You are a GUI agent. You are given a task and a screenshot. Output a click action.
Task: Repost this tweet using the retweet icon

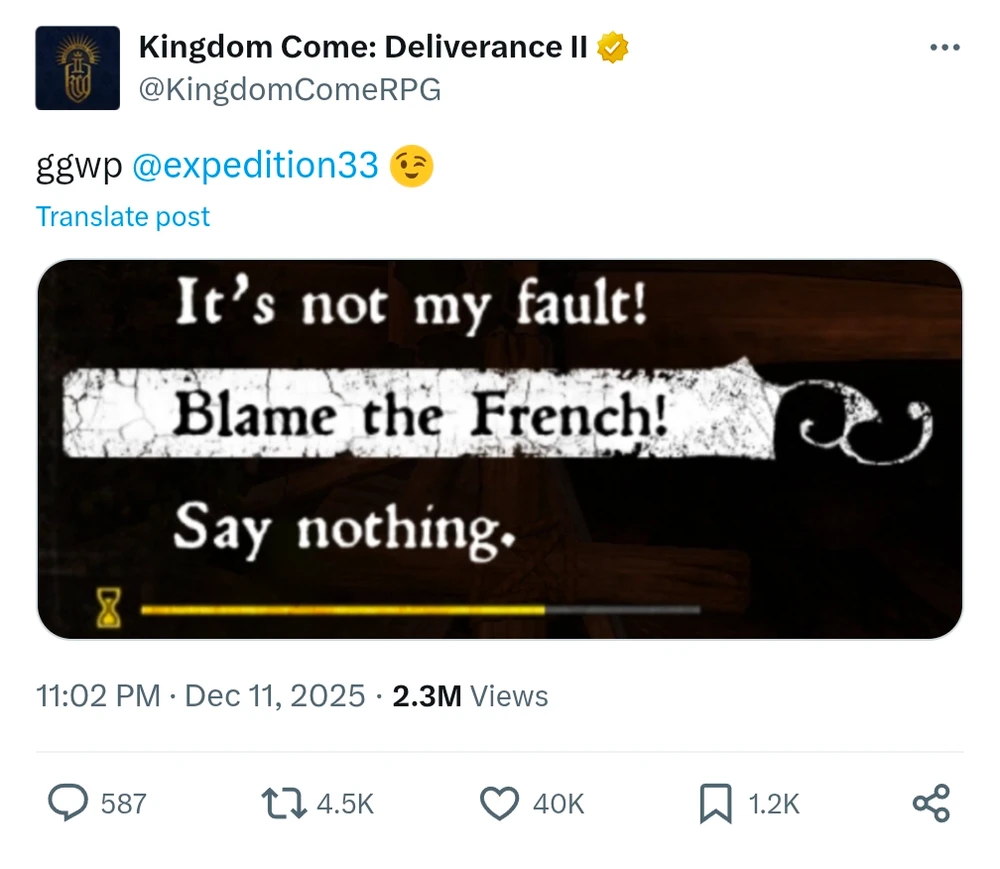[x=283, y=803]
